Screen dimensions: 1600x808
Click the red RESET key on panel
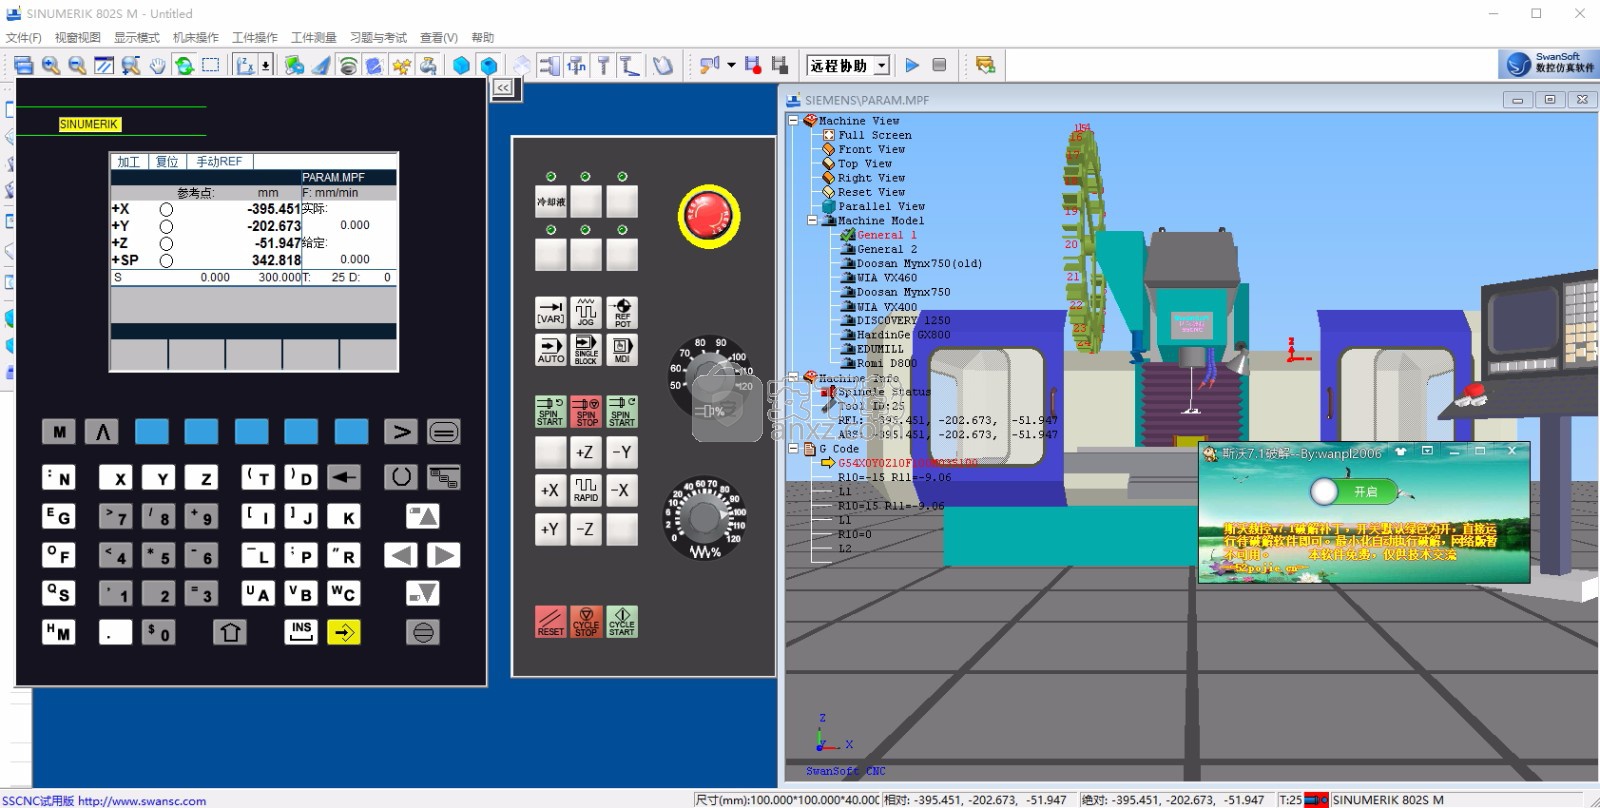point(551,621)
